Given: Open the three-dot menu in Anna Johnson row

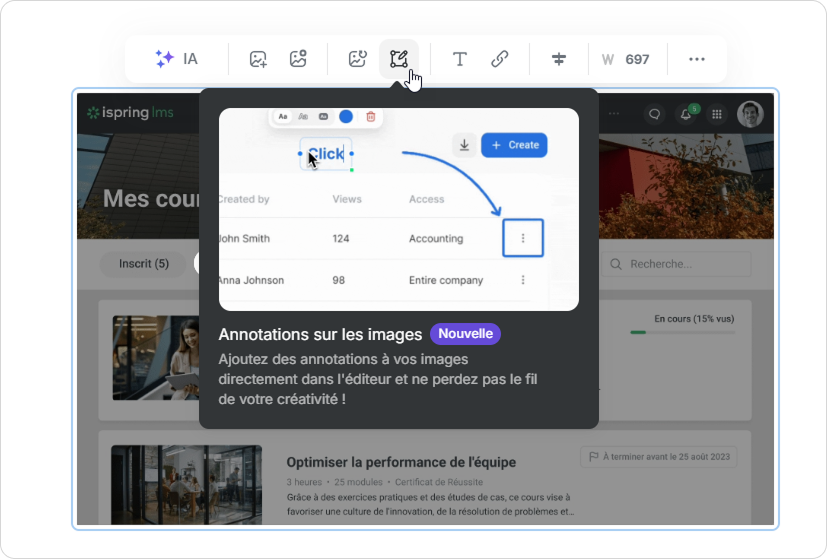Looking at the screenshot, I should coord(523,280).
